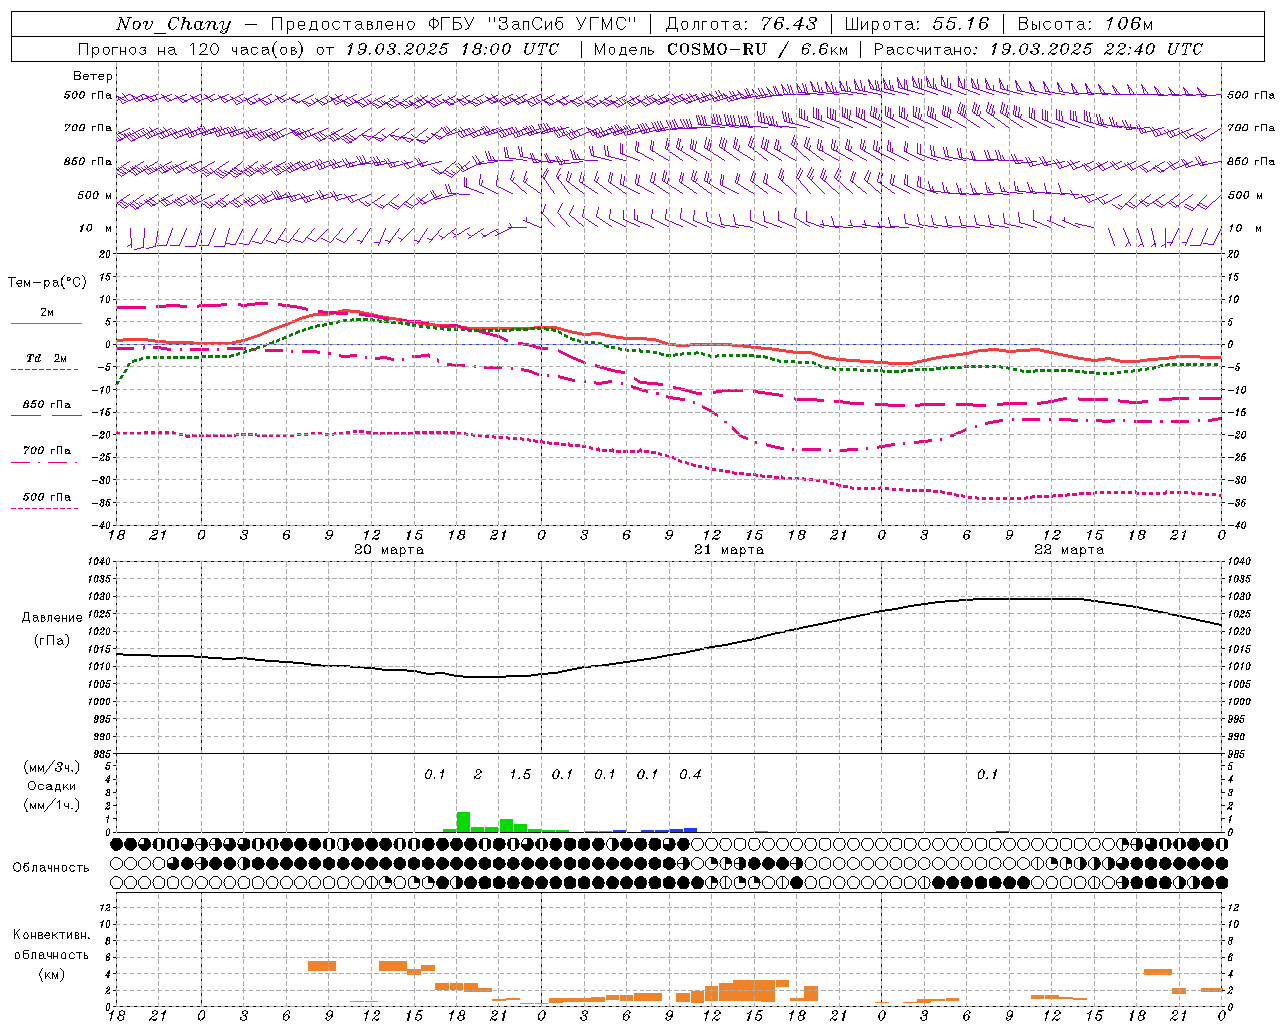Viewport: 1280px width, 1024px height.
Task: Select the 'Широта: 55.16' latitude text
Action: 917,24
